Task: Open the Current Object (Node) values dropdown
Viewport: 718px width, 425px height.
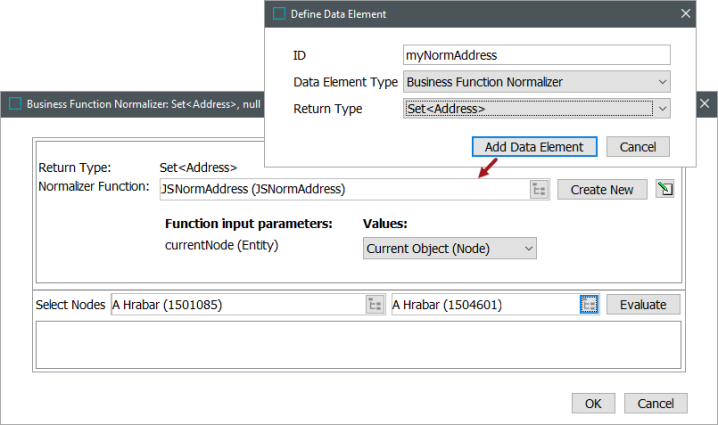Action: [450, 248]
